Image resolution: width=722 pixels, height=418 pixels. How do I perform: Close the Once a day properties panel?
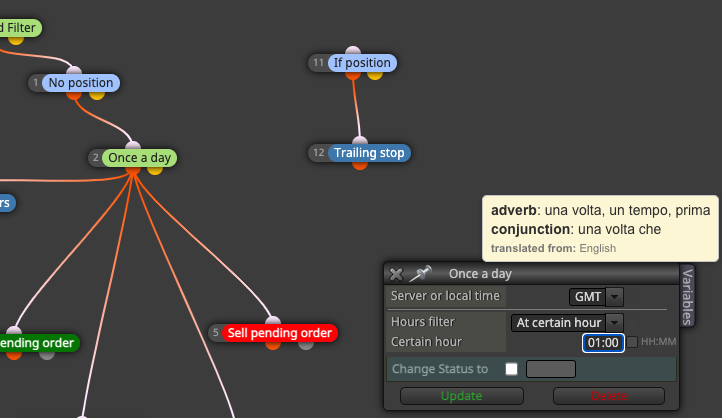pos(396,274)
